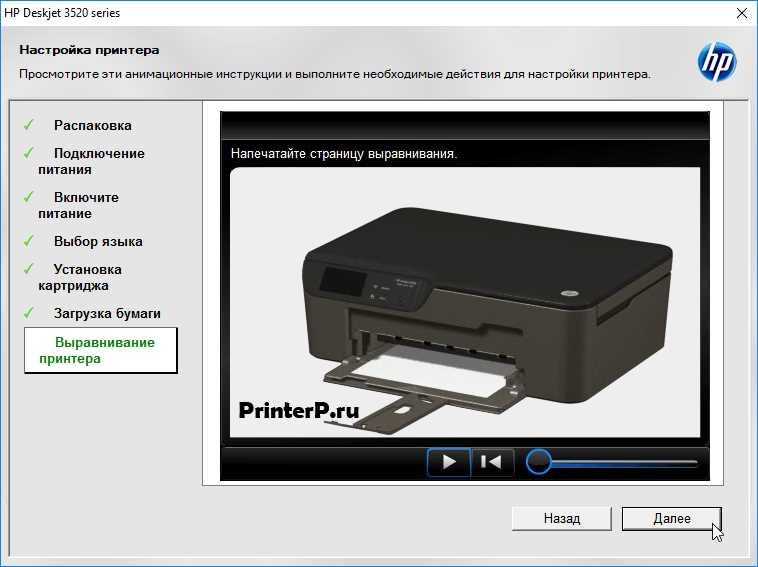The height and width of the screenshot is (567, 758).
Task: Close the HP Deskjet setup window
Action: (740, 13)
